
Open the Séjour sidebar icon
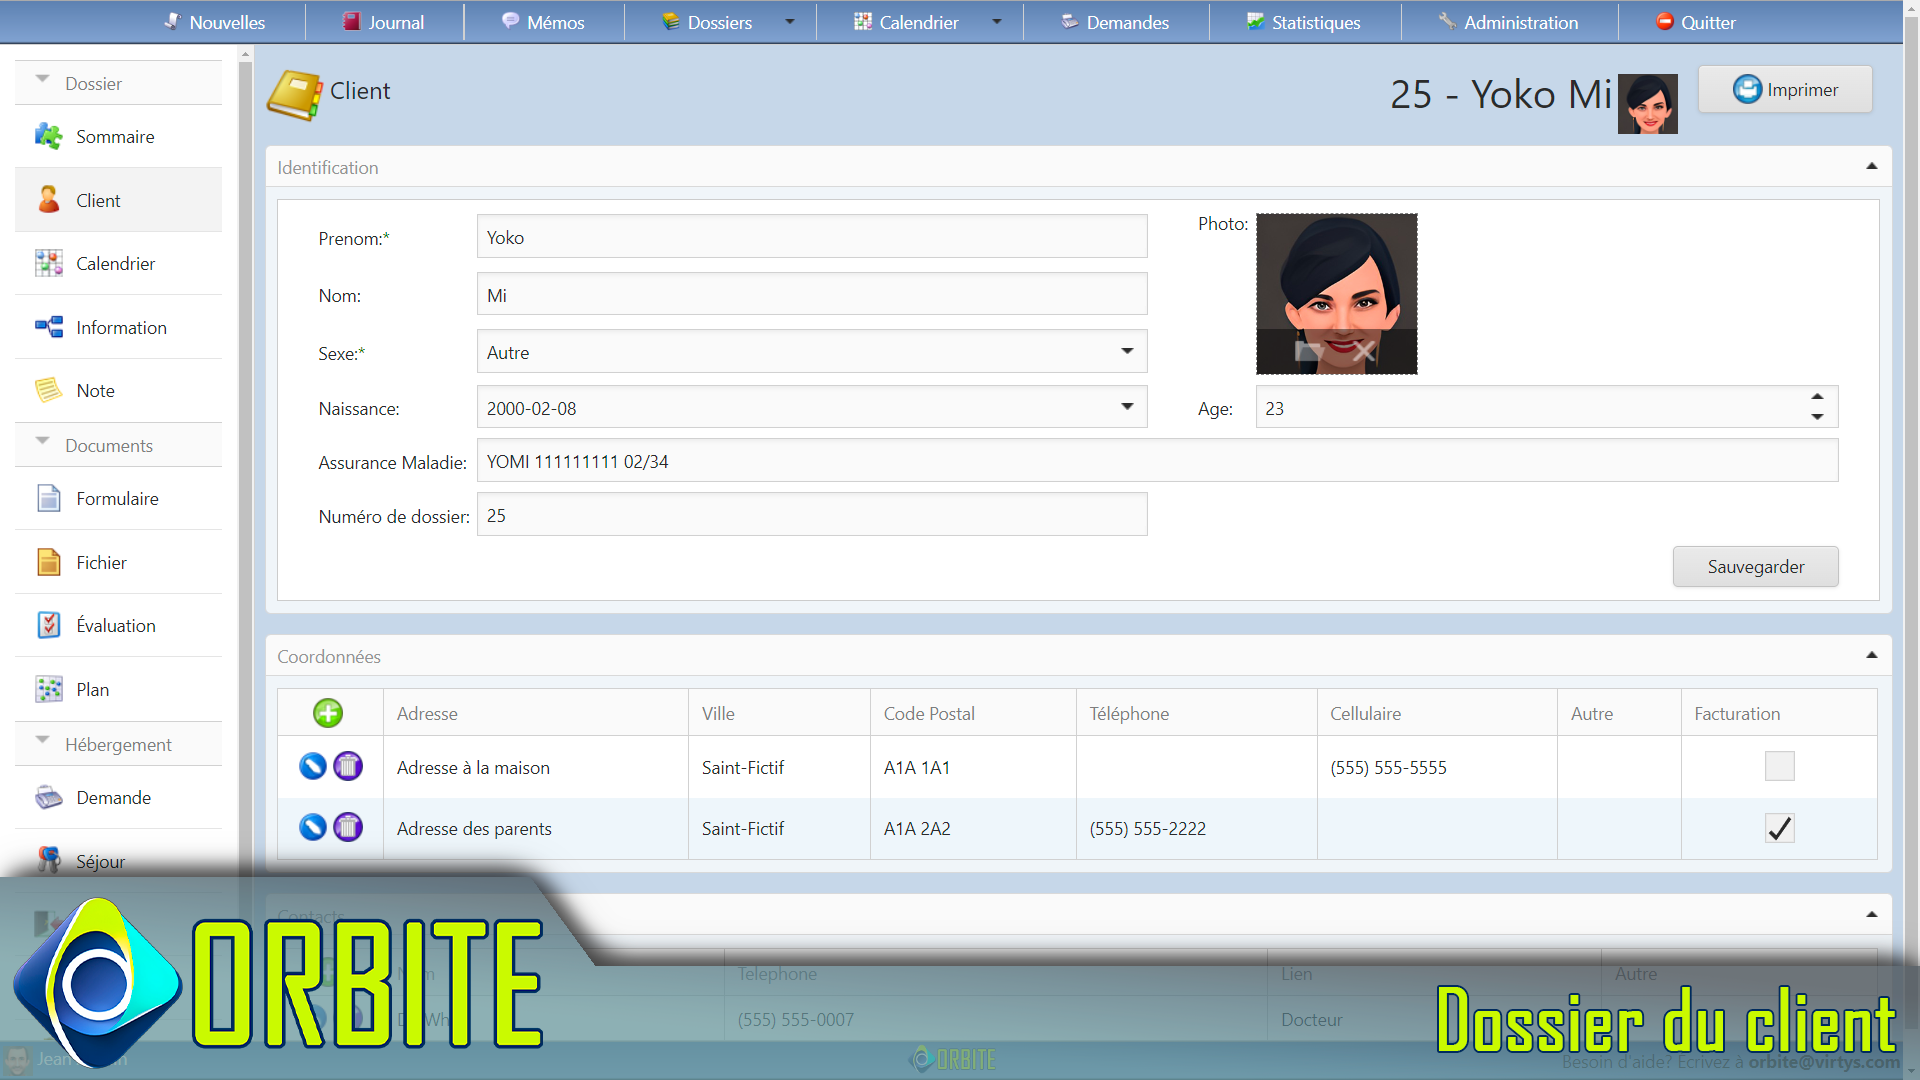48,860
